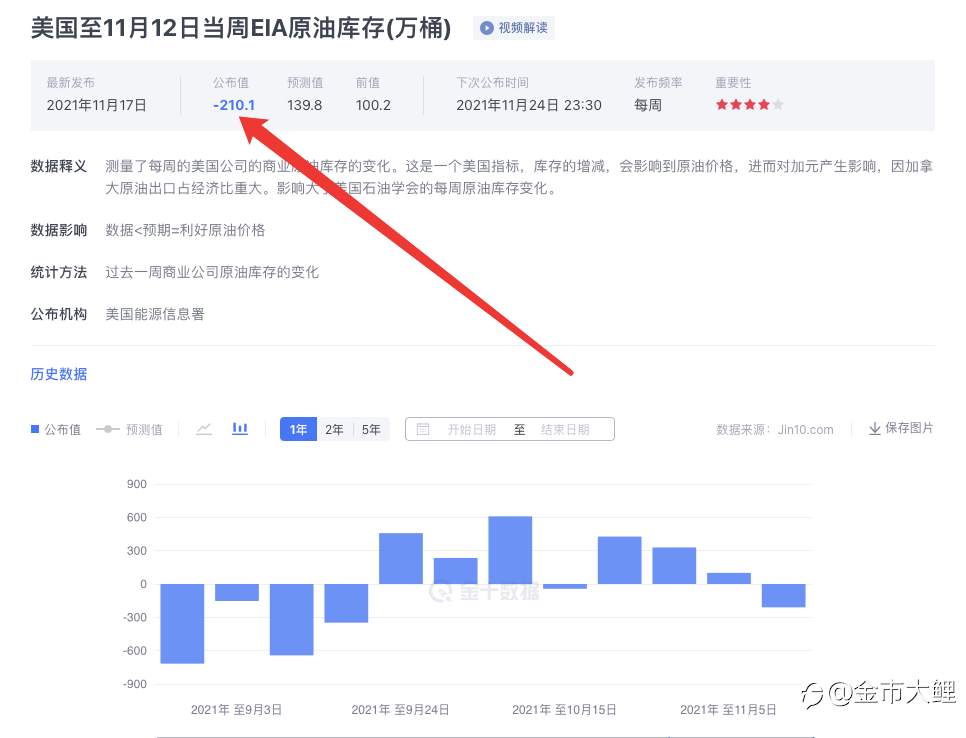
Task: Set the 结束日期 end date field
Action: tap(565, 429)
